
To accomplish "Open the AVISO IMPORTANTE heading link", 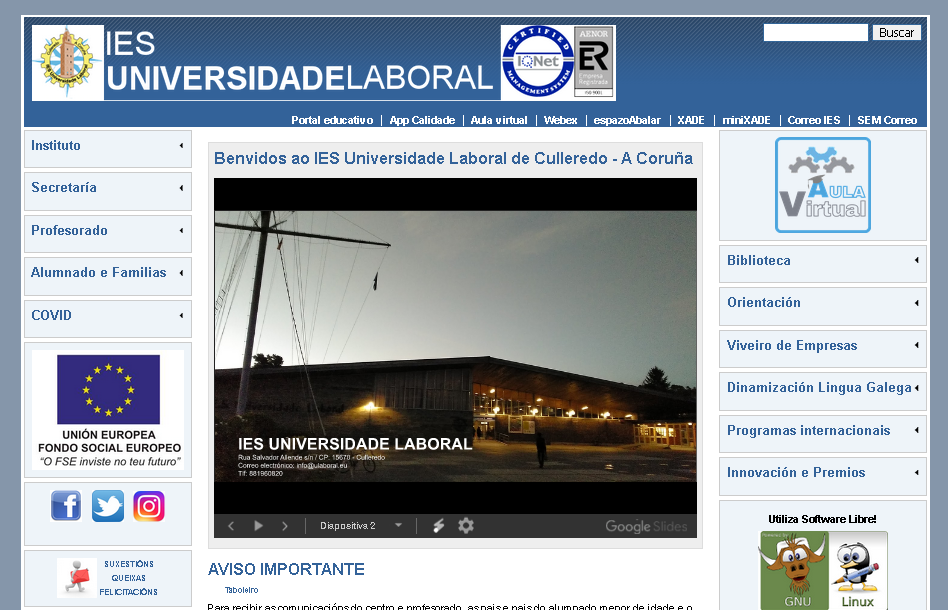I will pos(286,569).
